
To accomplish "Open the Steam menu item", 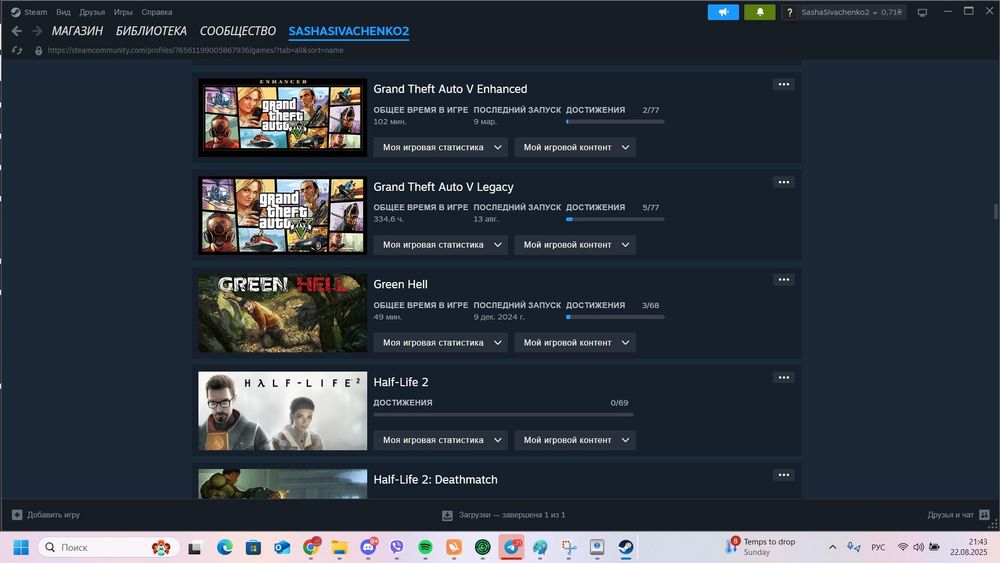I will tap(36, 12).
